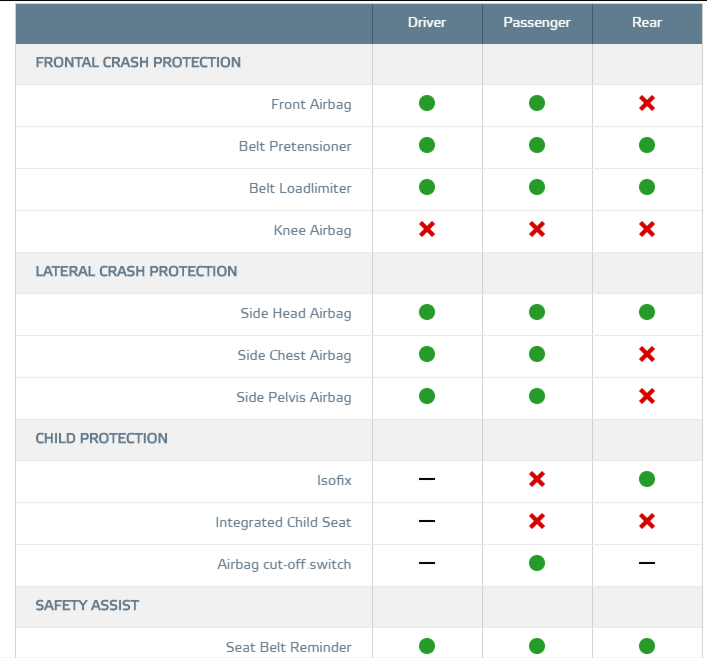Select the Rear column header
The image size is (707, 658).
(x=647, y=23)
